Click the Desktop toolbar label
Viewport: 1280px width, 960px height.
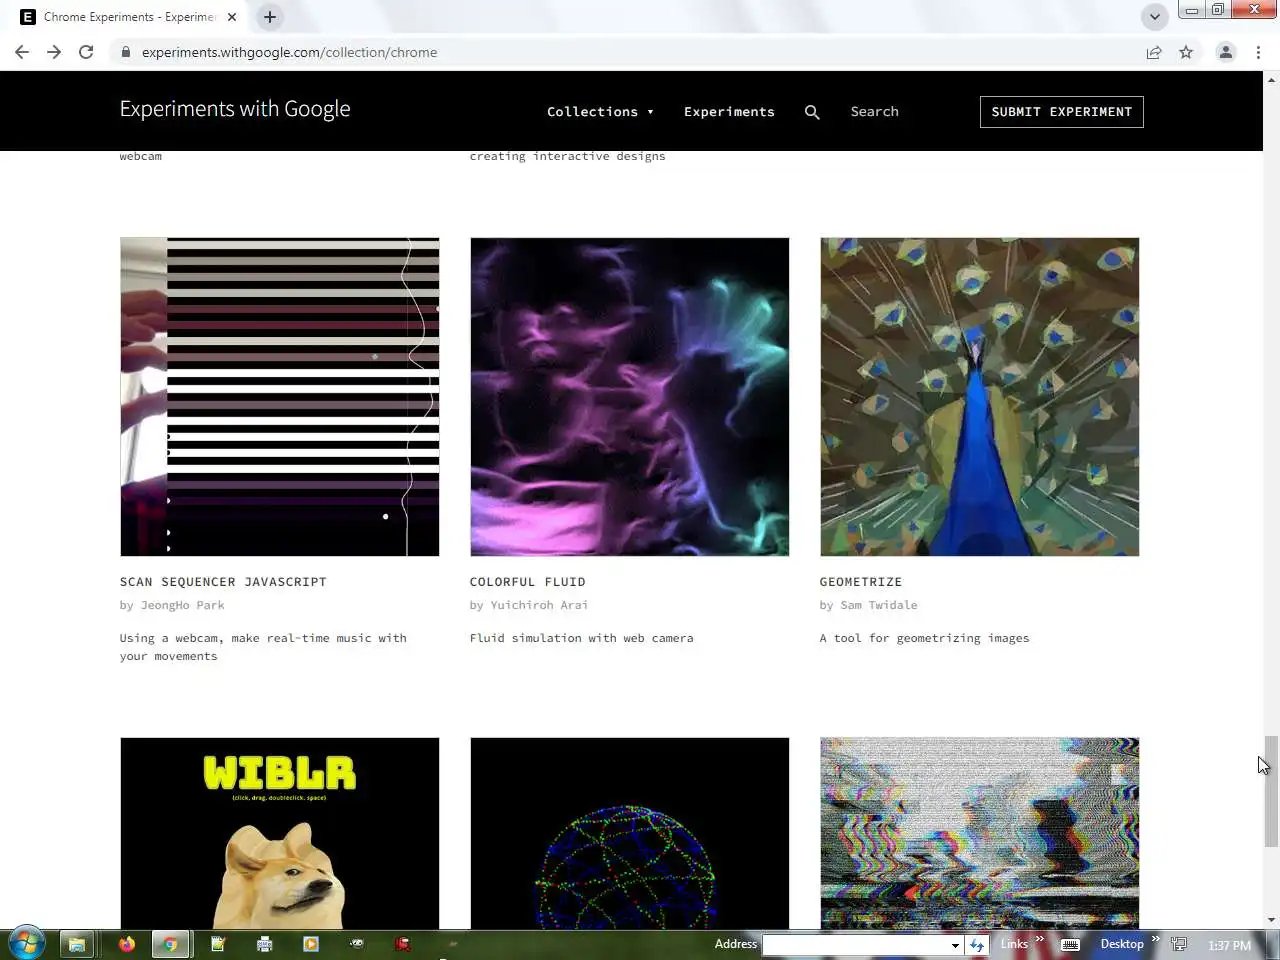point(1122,944)
